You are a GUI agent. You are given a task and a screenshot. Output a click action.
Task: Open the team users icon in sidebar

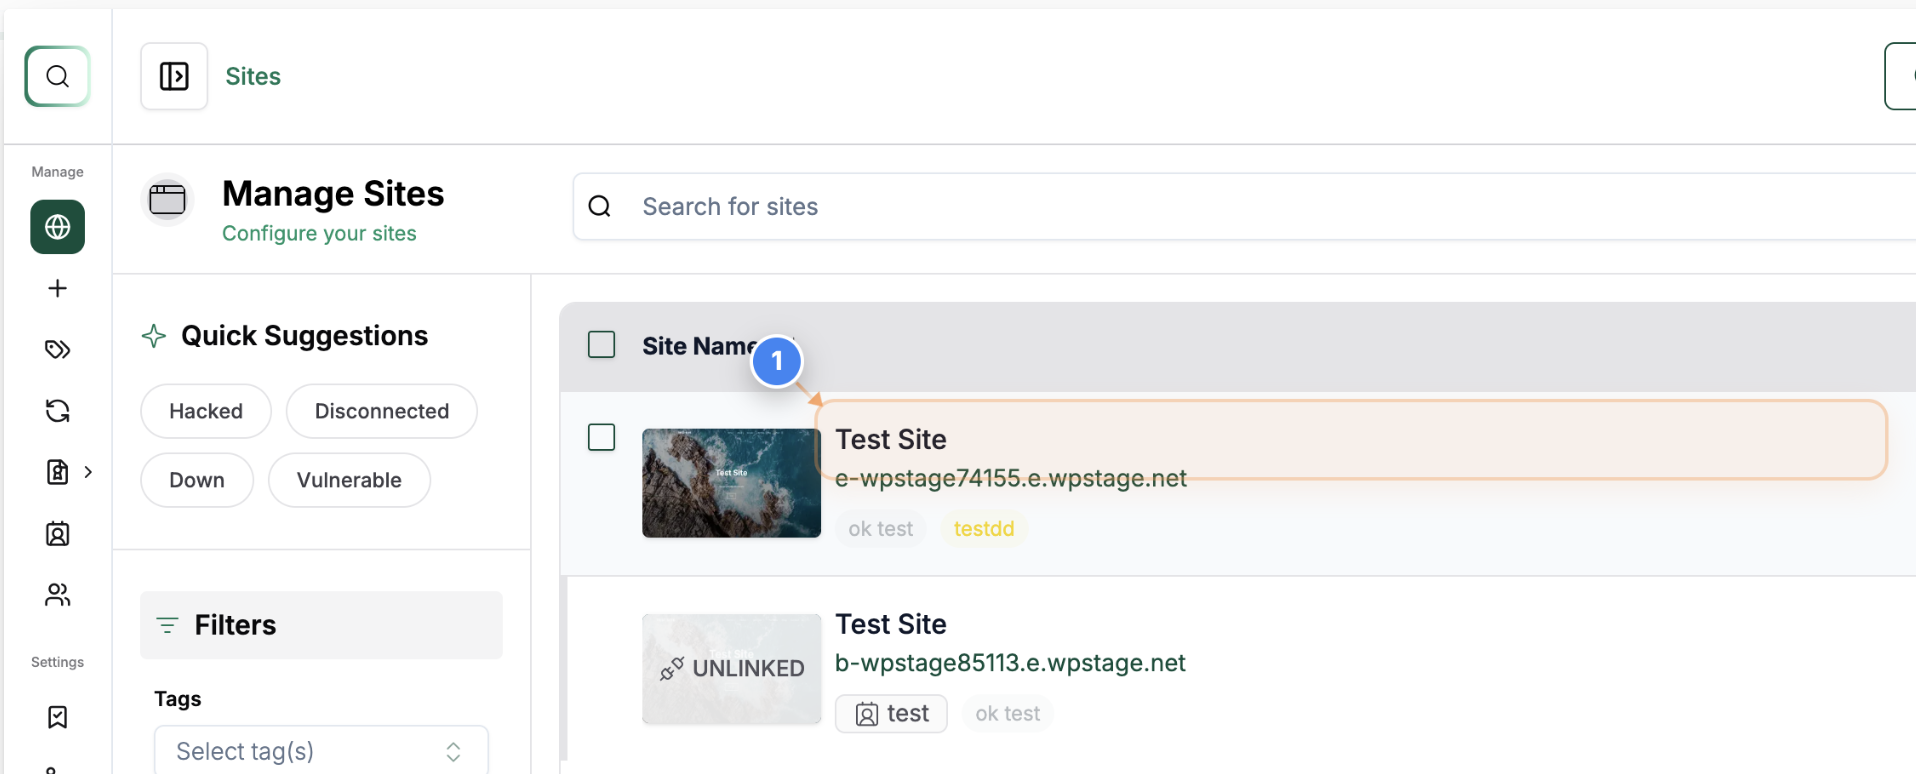click(x=57, y=595)
